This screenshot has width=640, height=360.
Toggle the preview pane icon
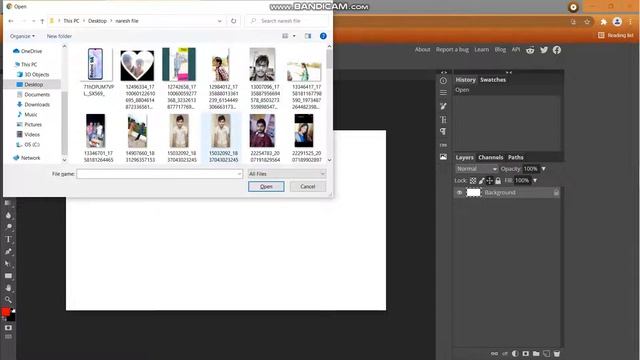308,36
